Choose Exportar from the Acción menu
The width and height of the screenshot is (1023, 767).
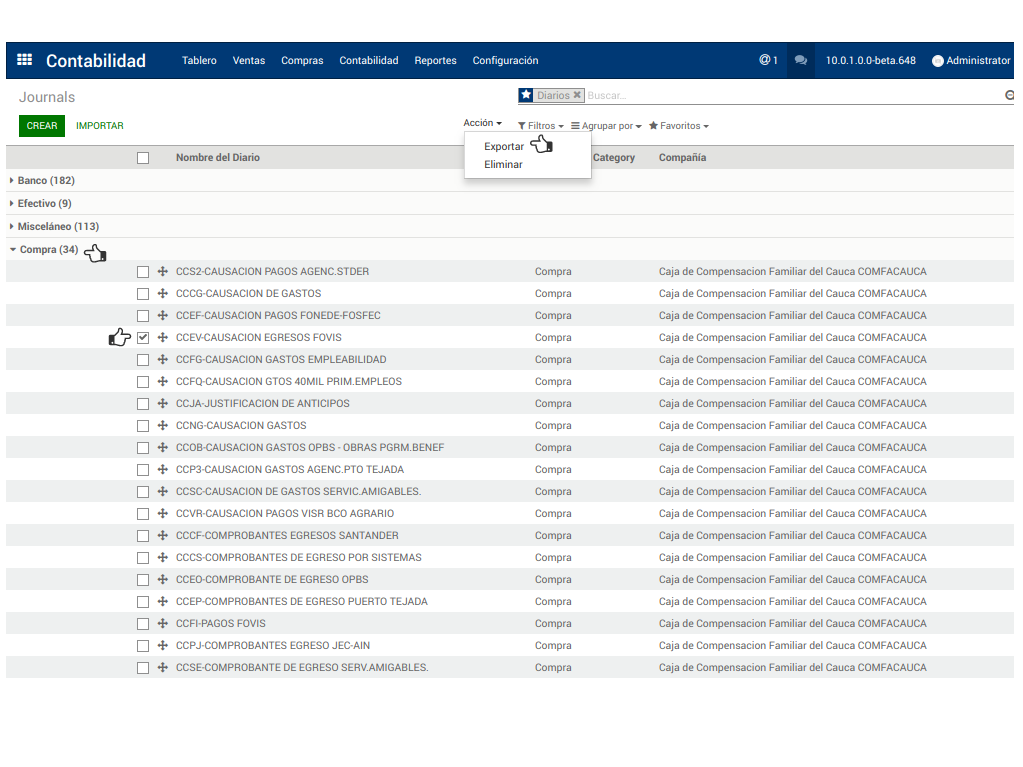tap(504, 147)
